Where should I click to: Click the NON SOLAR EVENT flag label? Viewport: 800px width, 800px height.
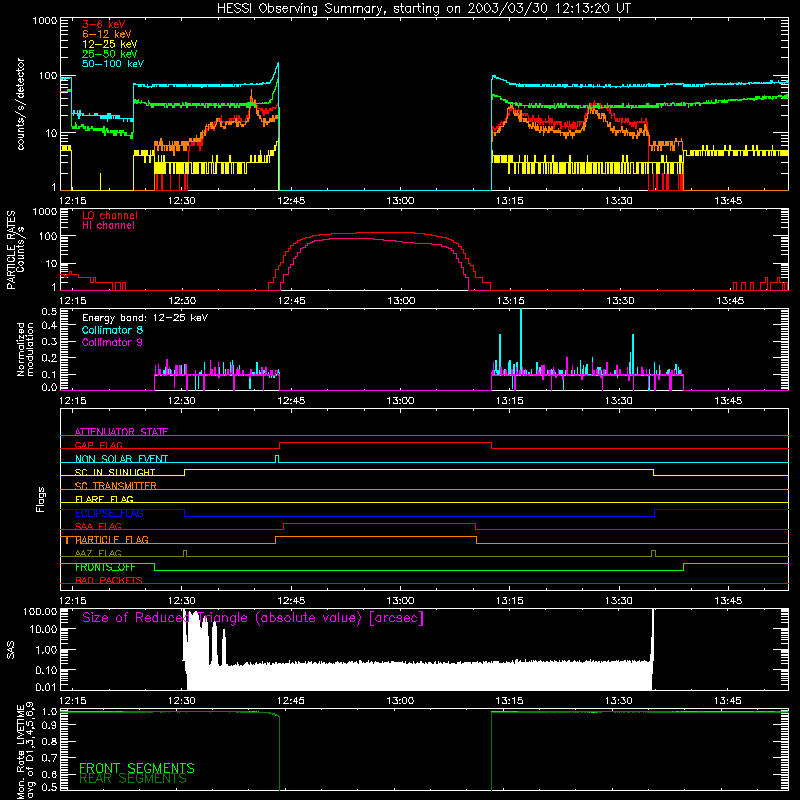(x=121, y=459)
